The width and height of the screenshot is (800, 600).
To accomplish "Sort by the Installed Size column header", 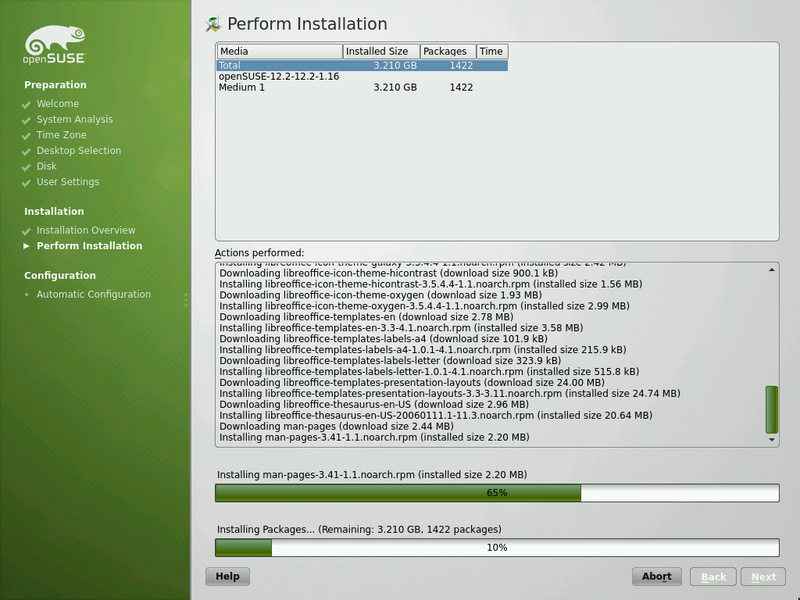I will tap(381, 52).
